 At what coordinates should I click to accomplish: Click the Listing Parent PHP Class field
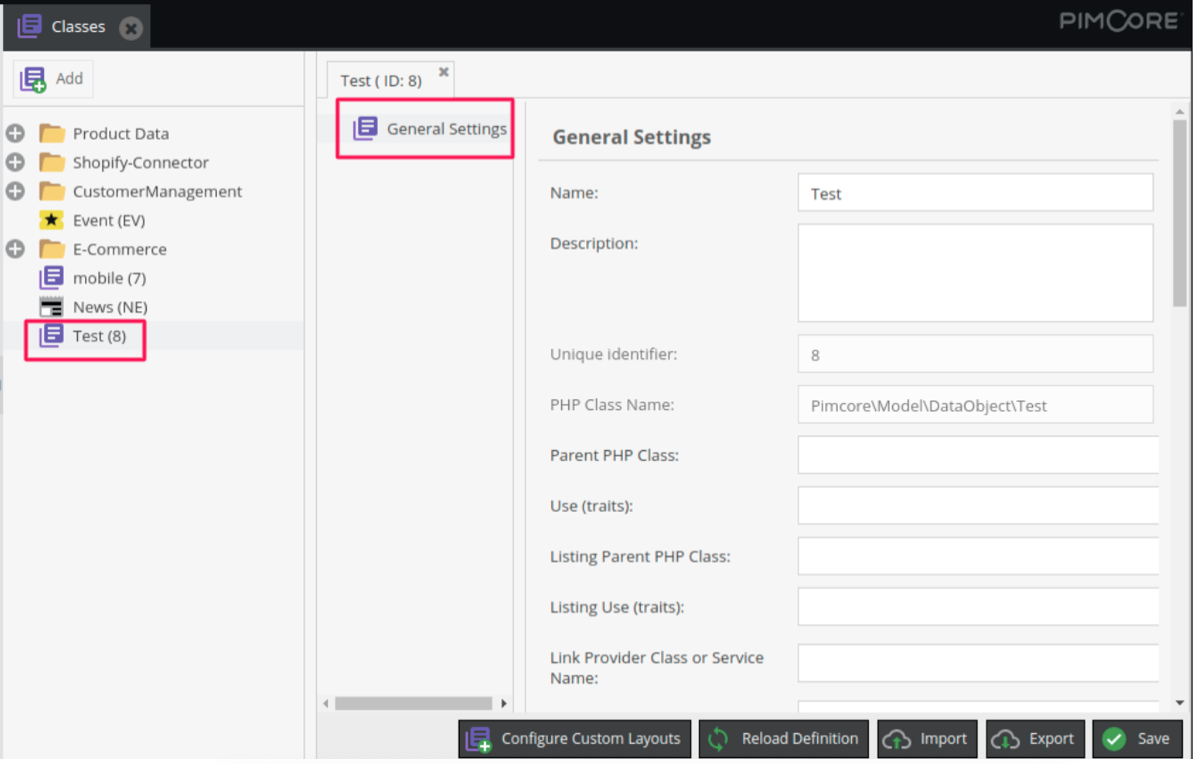coord(979,556)
